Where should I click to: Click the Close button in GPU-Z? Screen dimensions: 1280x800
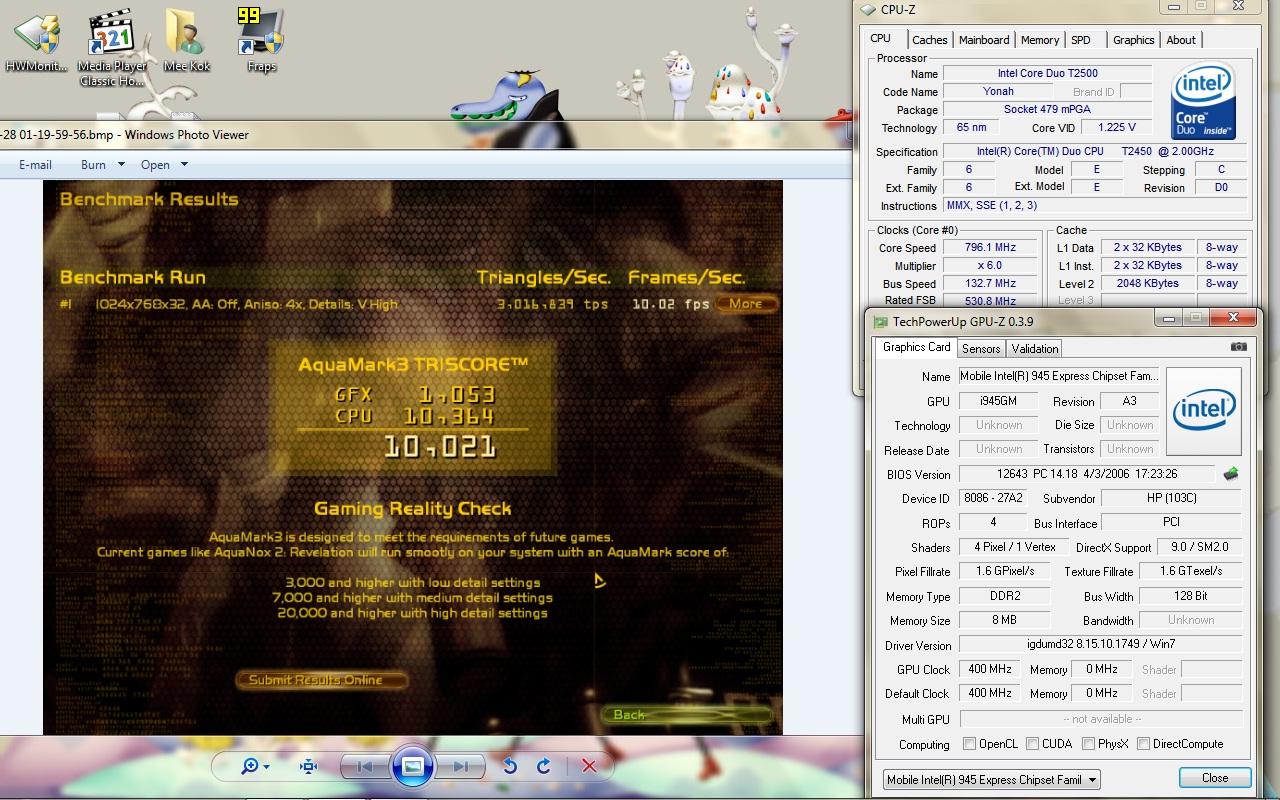click(x=1215, y=778)
